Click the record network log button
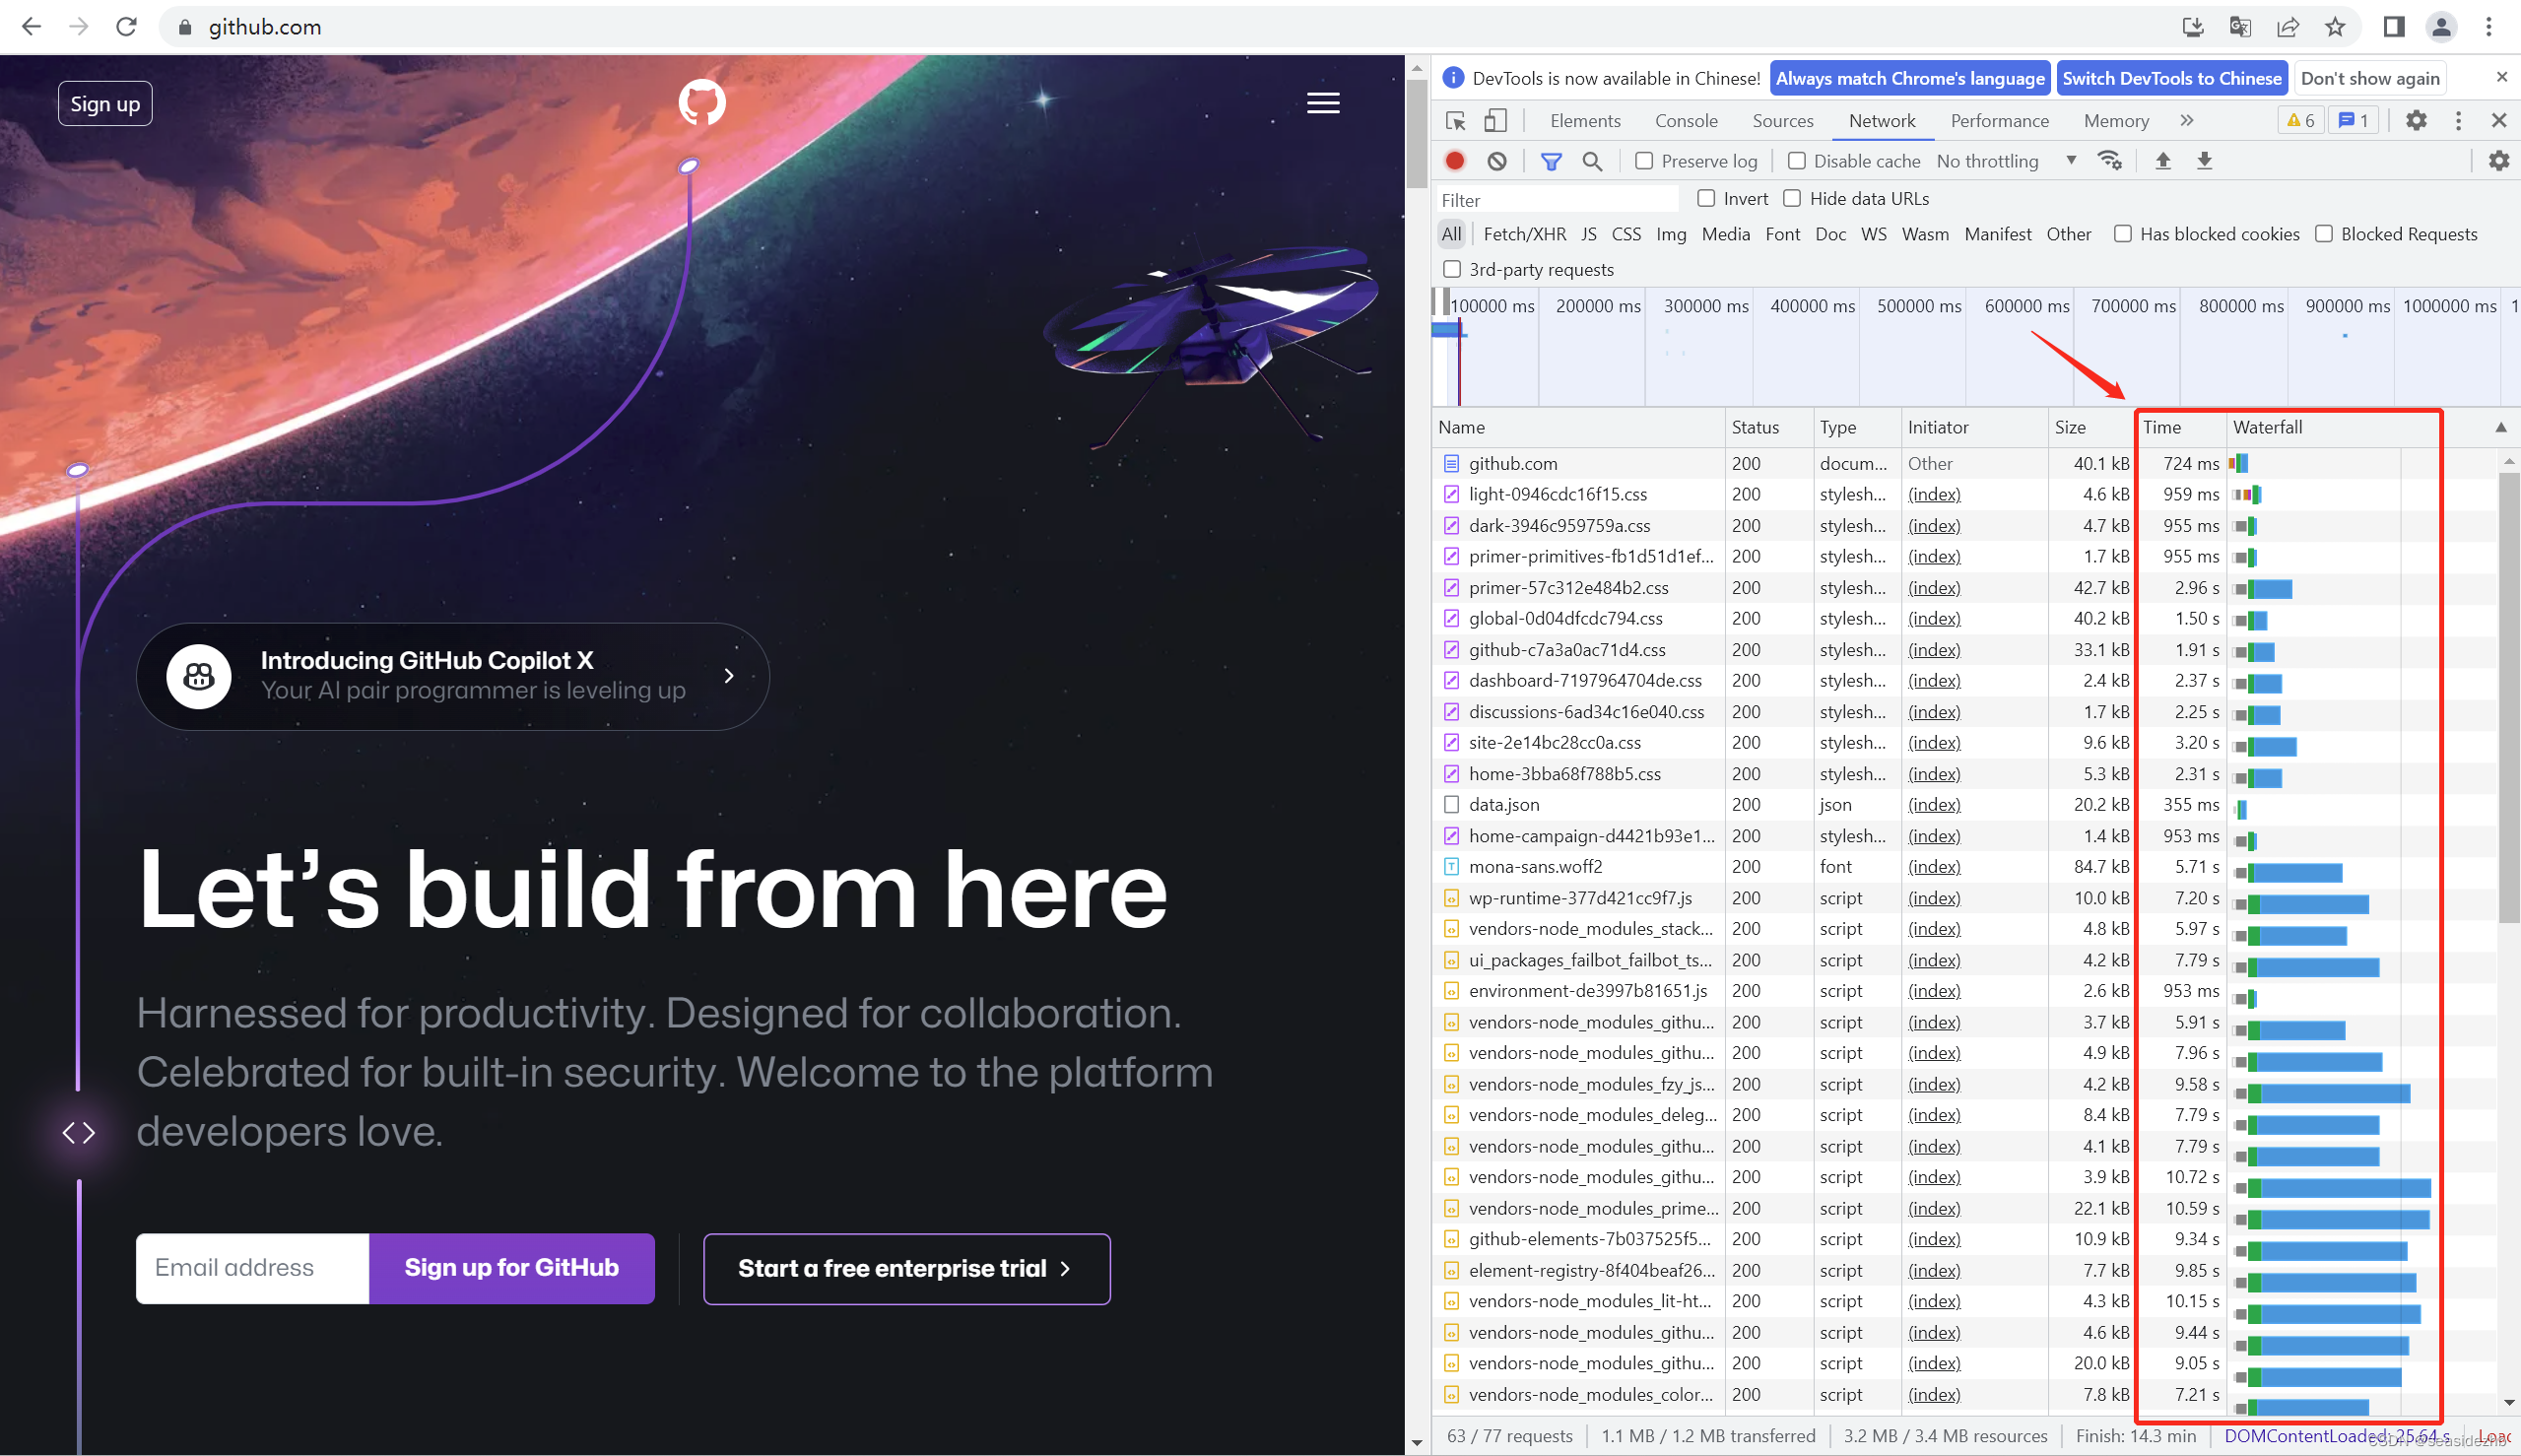2521x1456 pixels. pos(1455,161)
